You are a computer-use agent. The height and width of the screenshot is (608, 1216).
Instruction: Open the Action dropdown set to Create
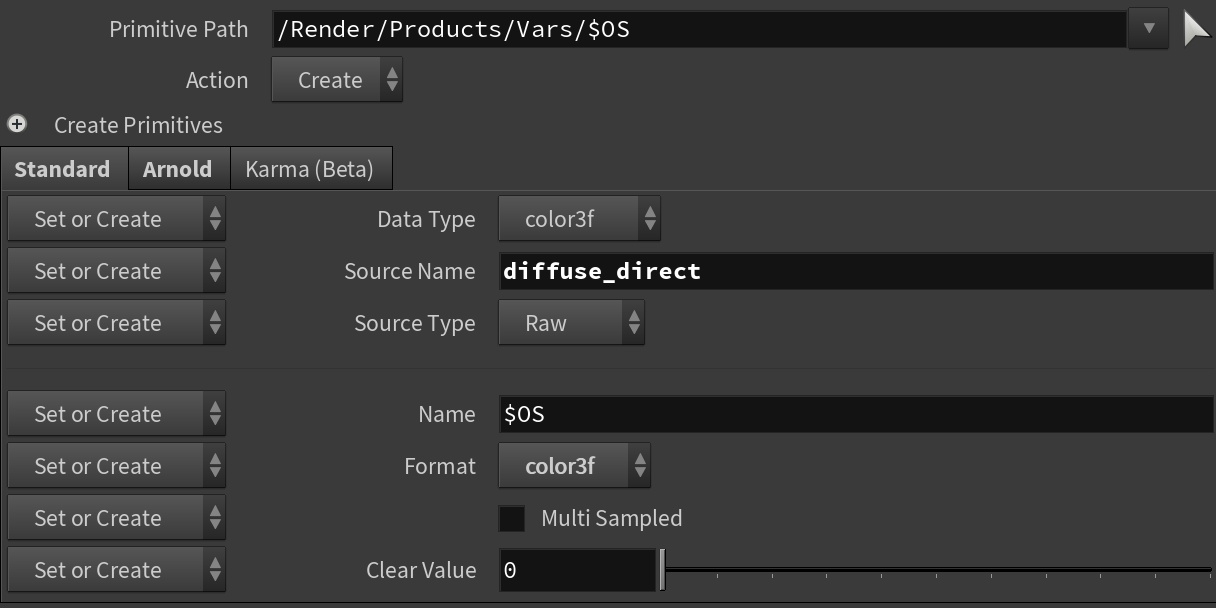click(337, 80)
